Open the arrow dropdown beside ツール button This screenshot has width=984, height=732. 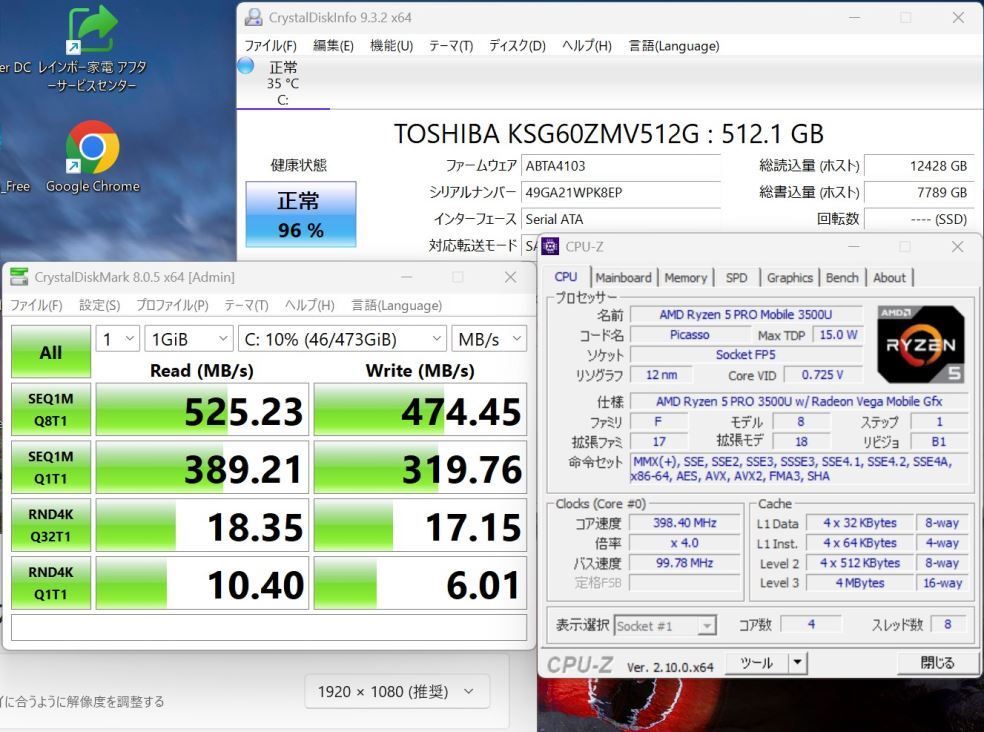point(797,663)
